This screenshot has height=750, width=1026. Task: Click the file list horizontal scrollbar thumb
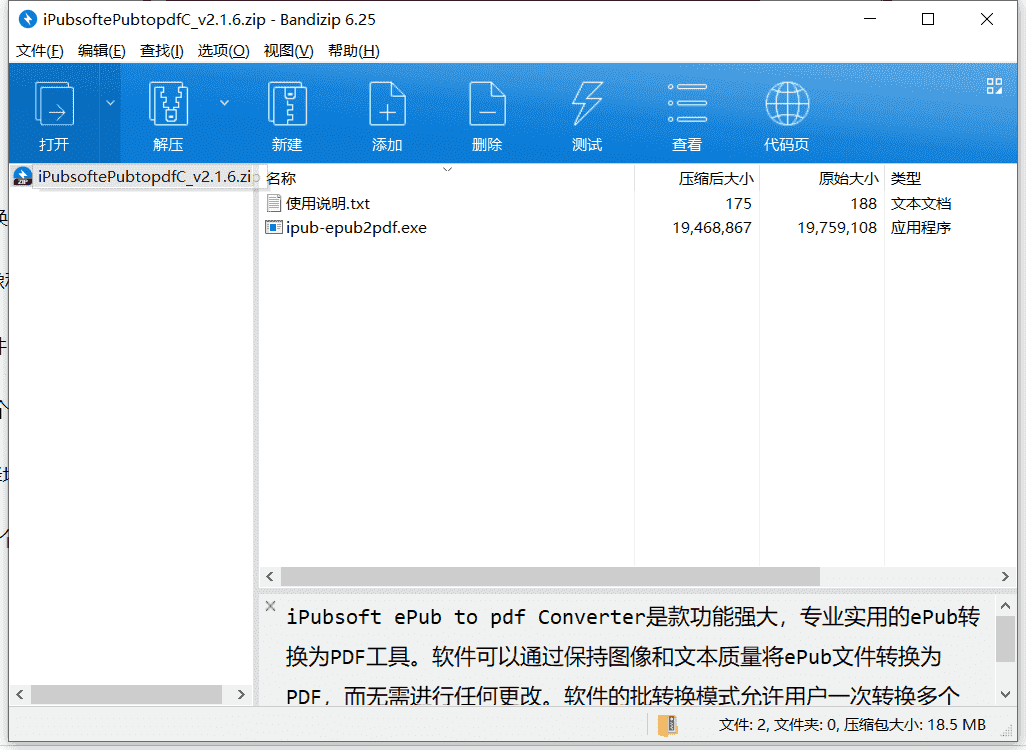(x=550, y=577)
